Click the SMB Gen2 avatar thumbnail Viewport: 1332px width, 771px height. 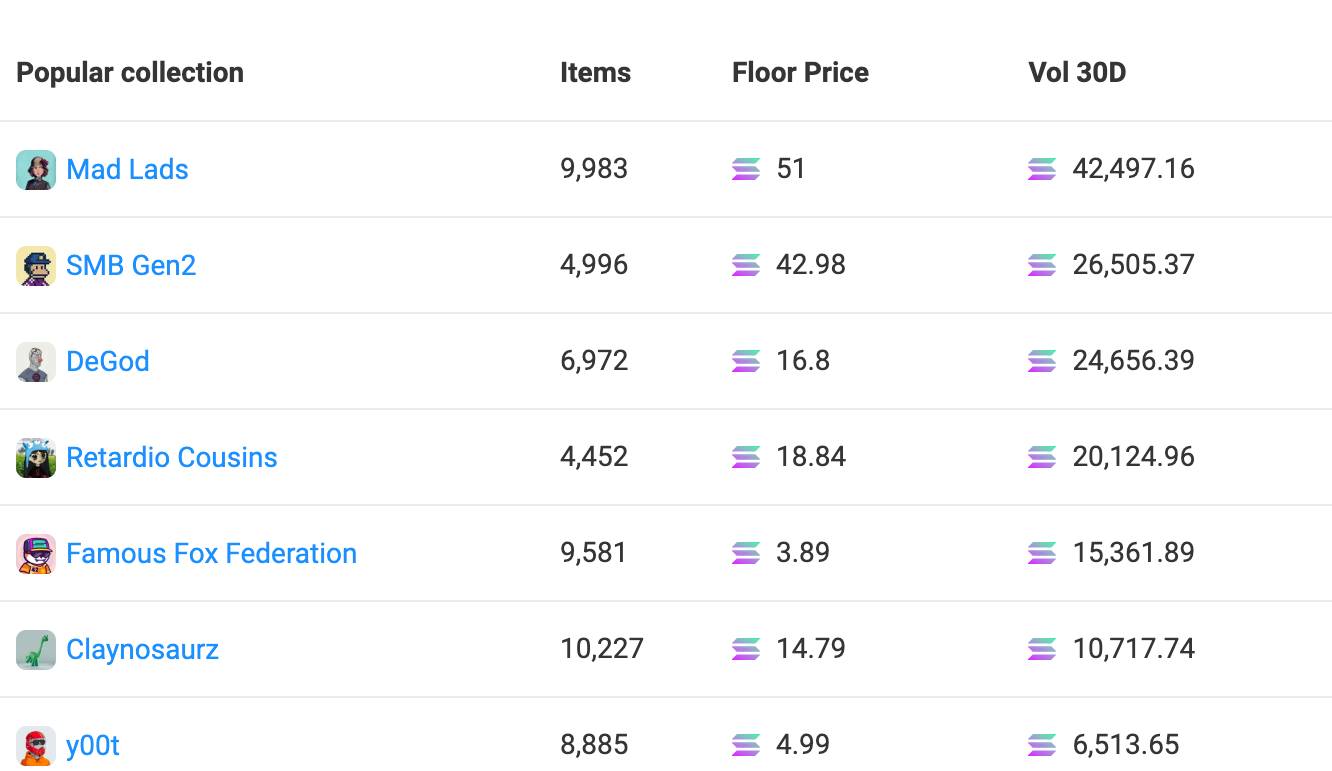tap(36, 266)
